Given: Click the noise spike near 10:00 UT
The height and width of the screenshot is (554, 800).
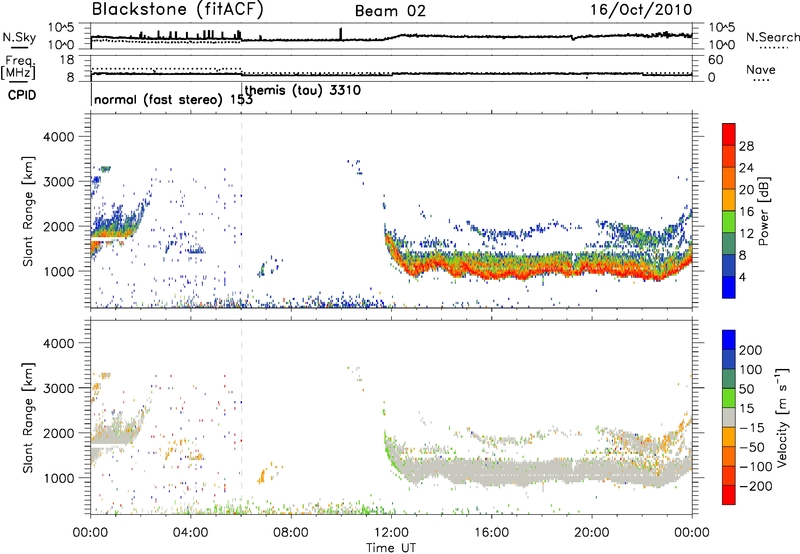Looking at the screenshot, I should click(340, 34).
